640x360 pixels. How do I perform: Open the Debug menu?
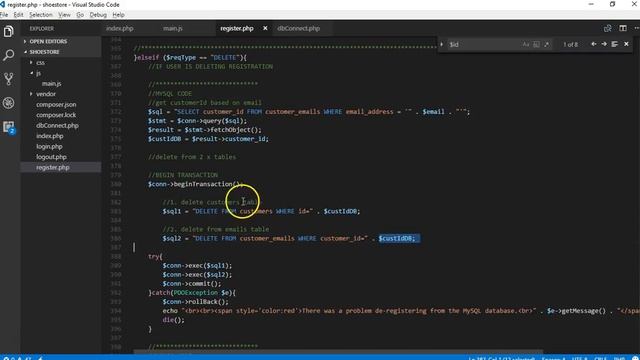98,15
